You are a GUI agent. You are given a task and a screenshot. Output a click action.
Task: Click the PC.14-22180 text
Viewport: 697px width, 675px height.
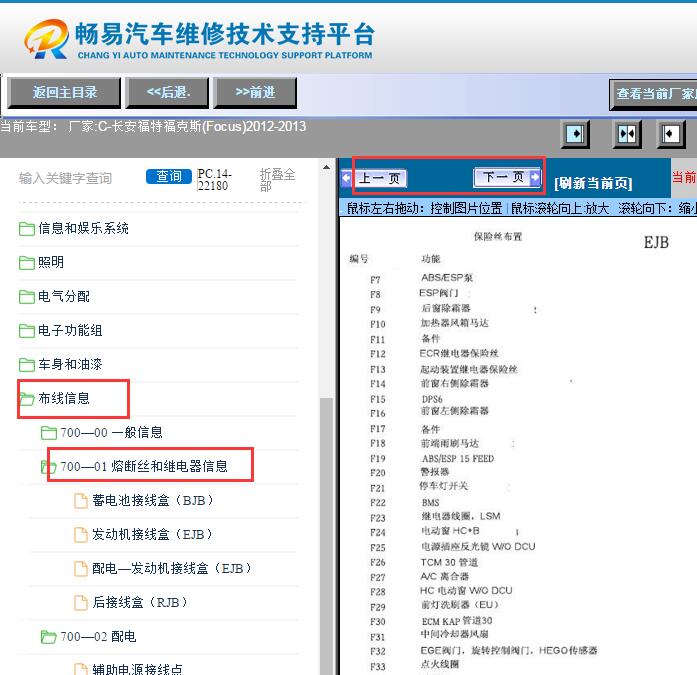(214, 180)
